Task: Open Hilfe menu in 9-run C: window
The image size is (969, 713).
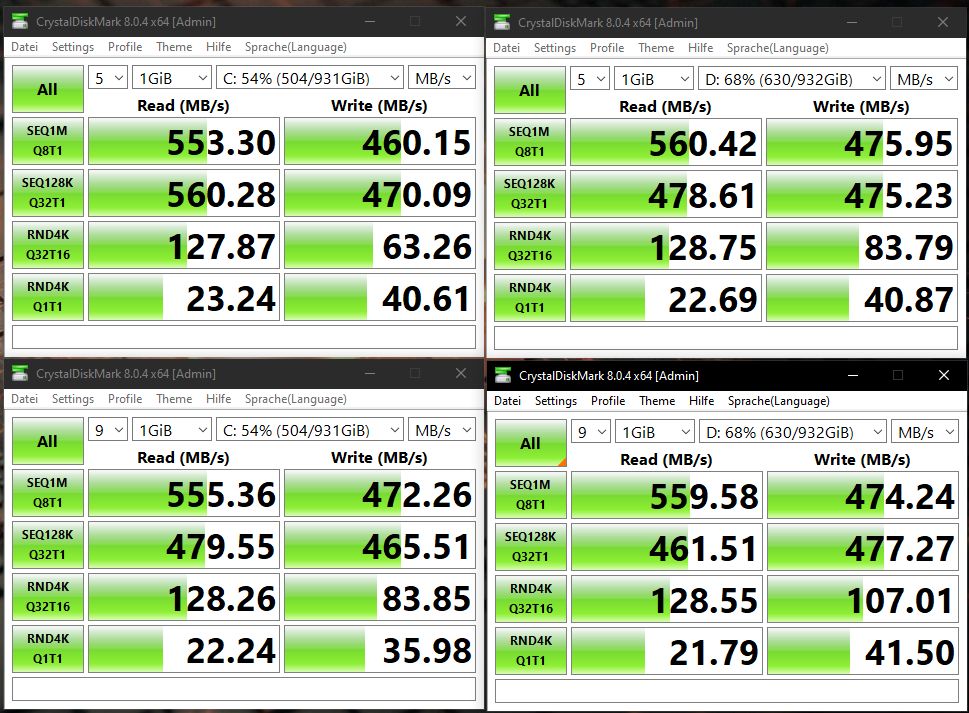Action: point(218,399)
